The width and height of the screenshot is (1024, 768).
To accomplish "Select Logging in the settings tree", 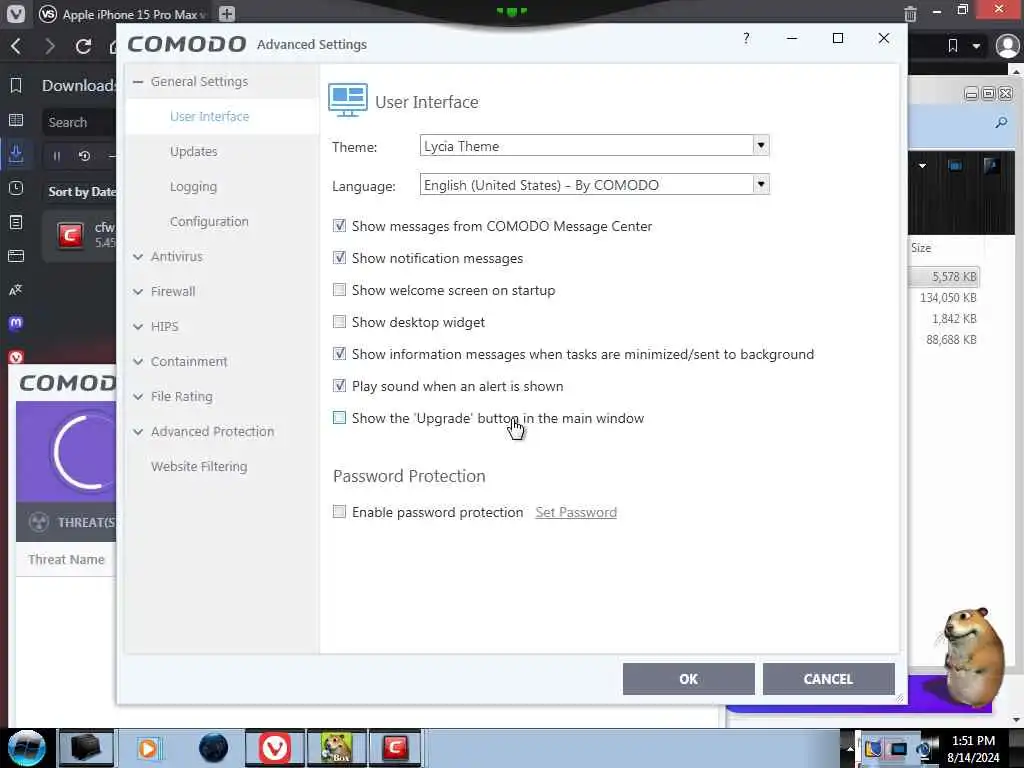I will coord(193,187).
